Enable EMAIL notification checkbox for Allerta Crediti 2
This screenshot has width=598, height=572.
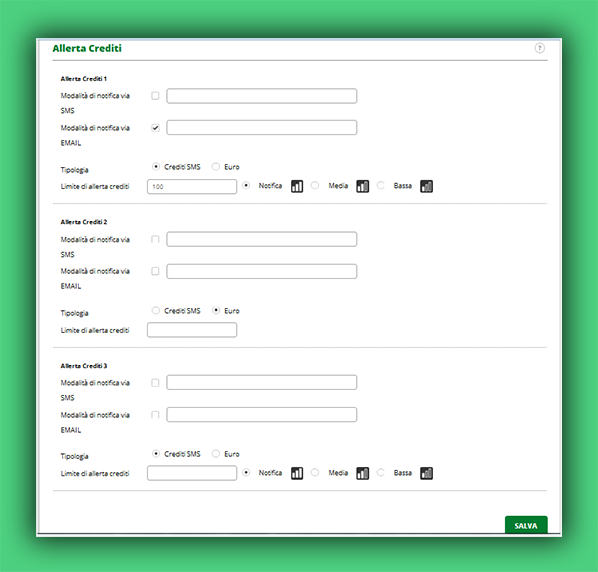pyautogui.click(x=155, y=271)
